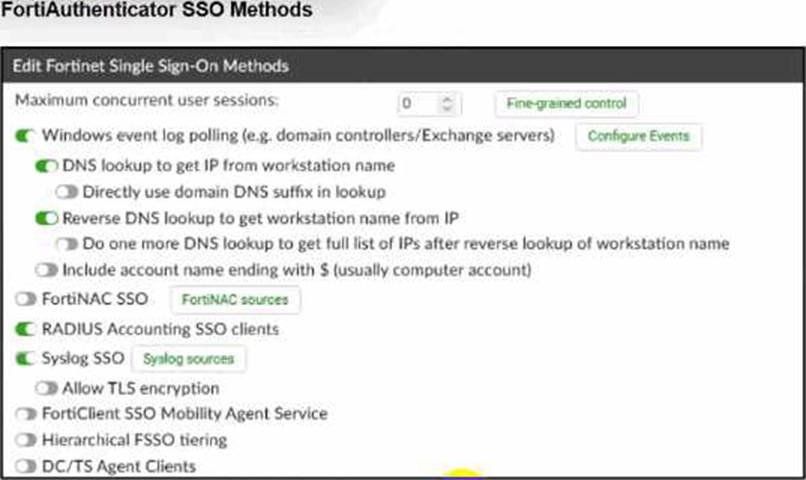Increase maximum concurrent user sessions stepper arrow

point(447,98)
